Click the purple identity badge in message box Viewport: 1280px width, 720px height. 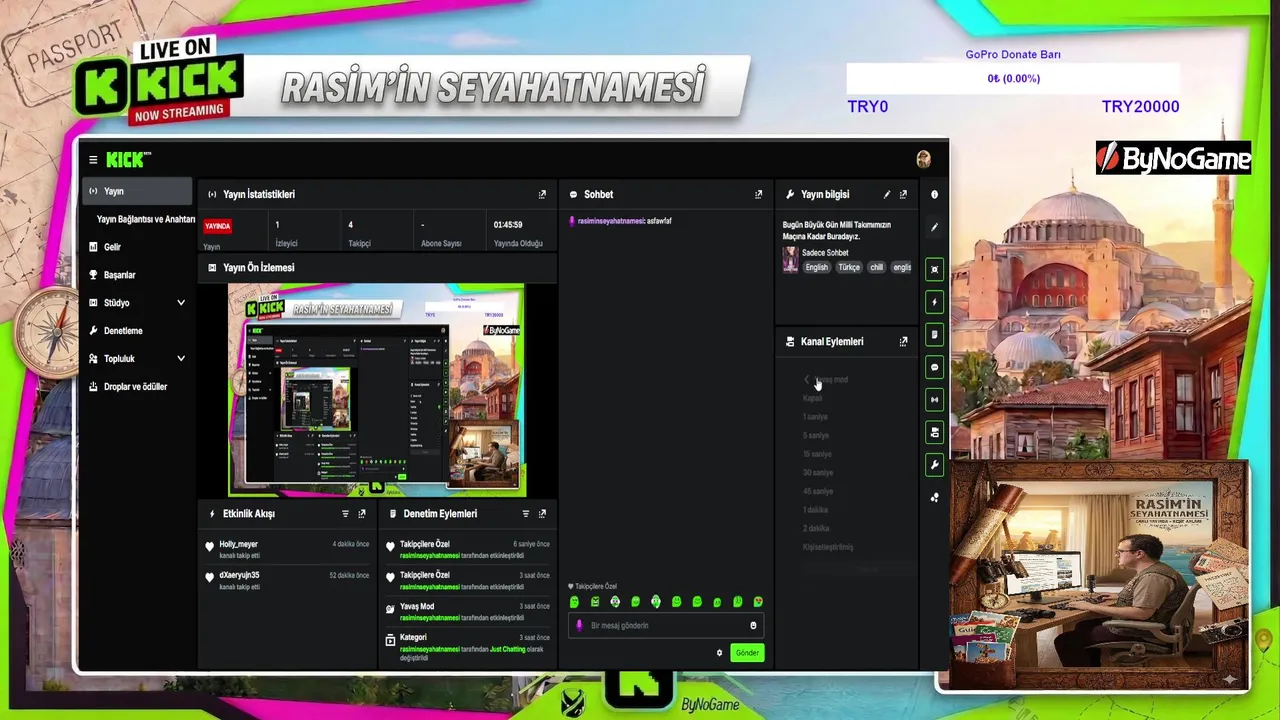579,626
